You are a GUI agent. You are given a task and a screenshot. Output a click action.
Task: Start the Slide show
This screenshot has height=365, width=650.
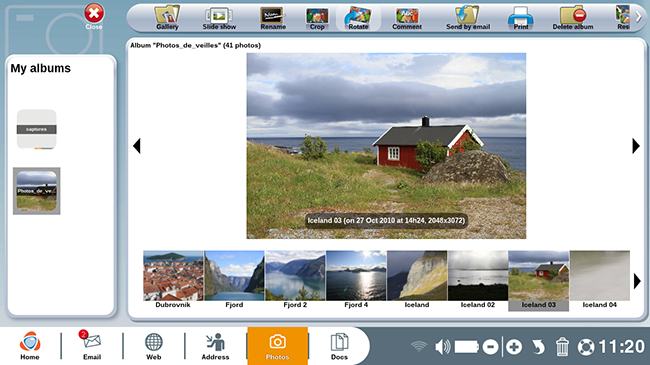coord(219,18)
